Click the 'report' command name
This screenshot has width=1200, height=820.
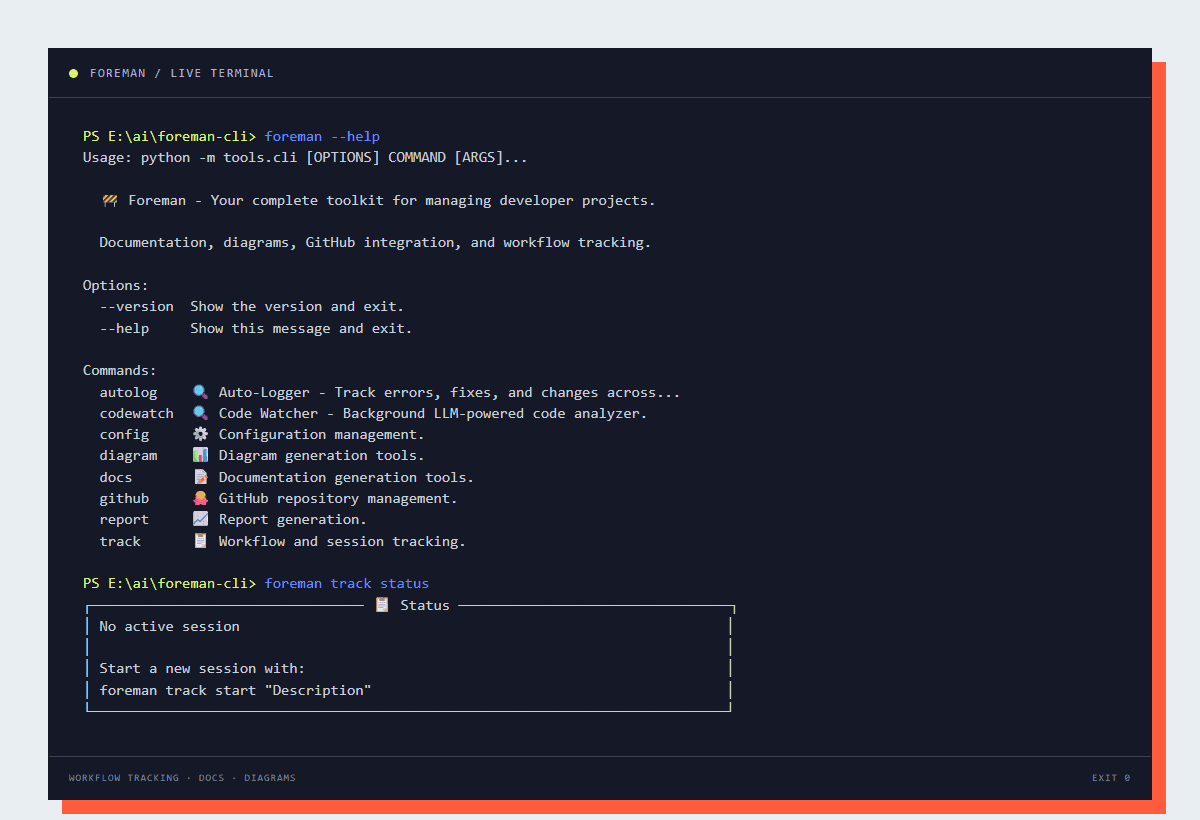pos(124,519)
